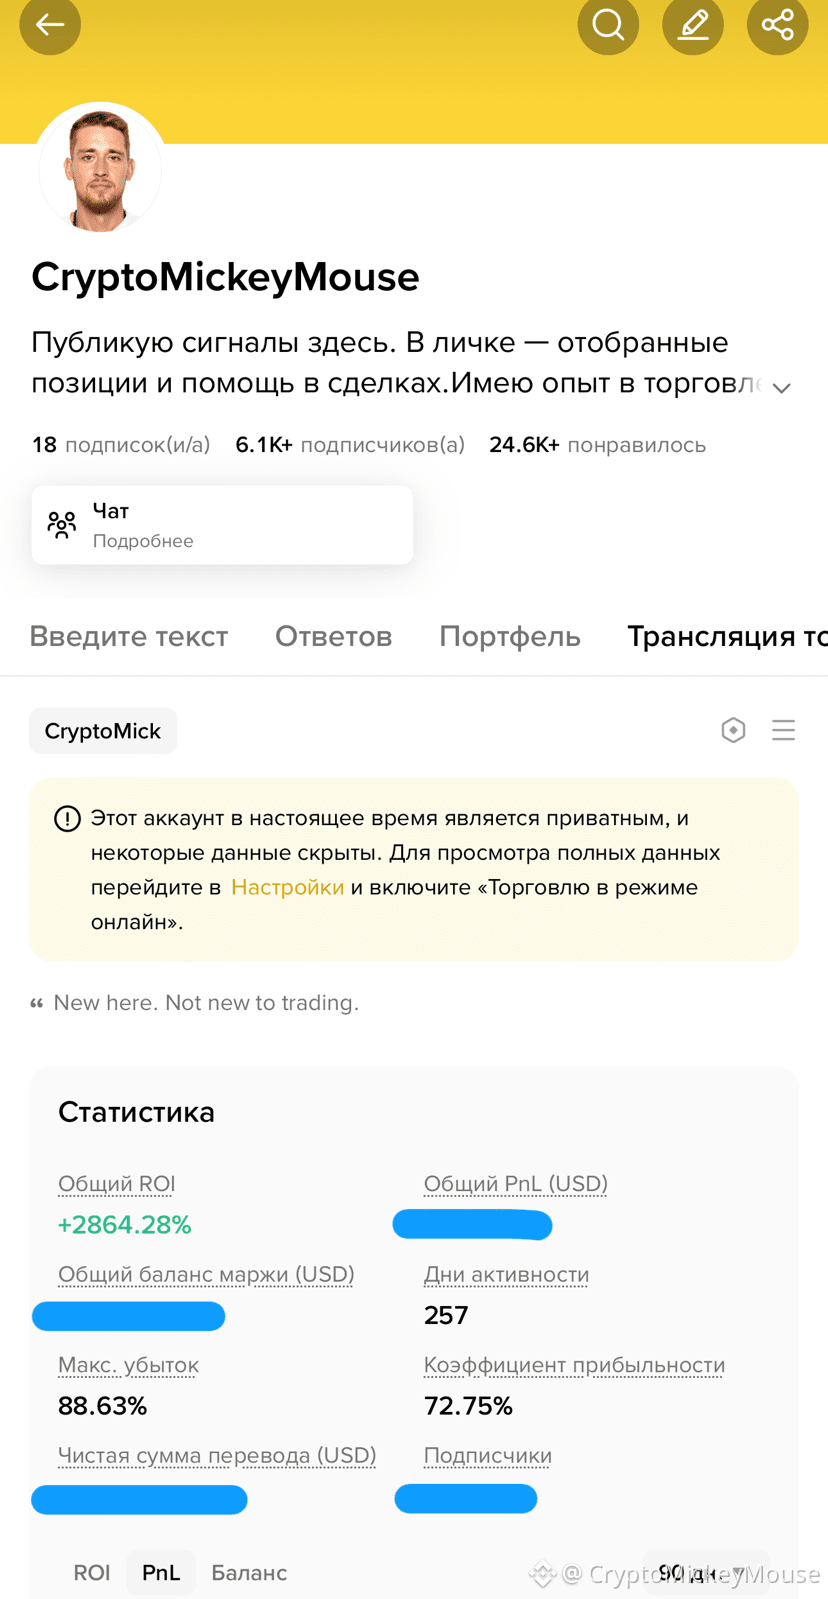The height and width of the screenshot is (1599, 828).
Task: Select the ROI chart toggle
Action: click(92, 1573)
